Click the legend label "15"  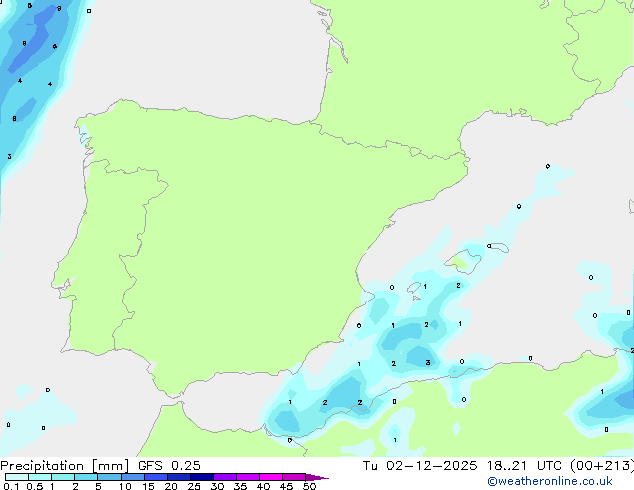click(148, 486)
